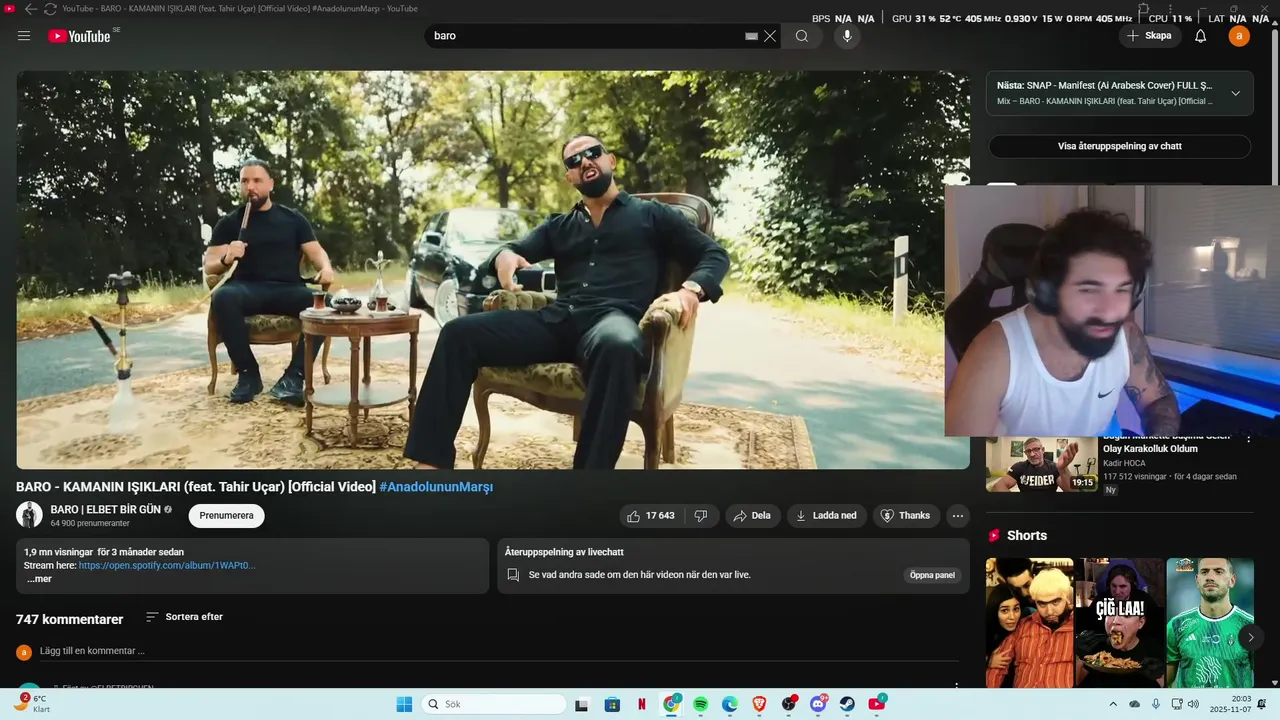Open the on-screen keyboard icon in search

[x=751, y=36]
